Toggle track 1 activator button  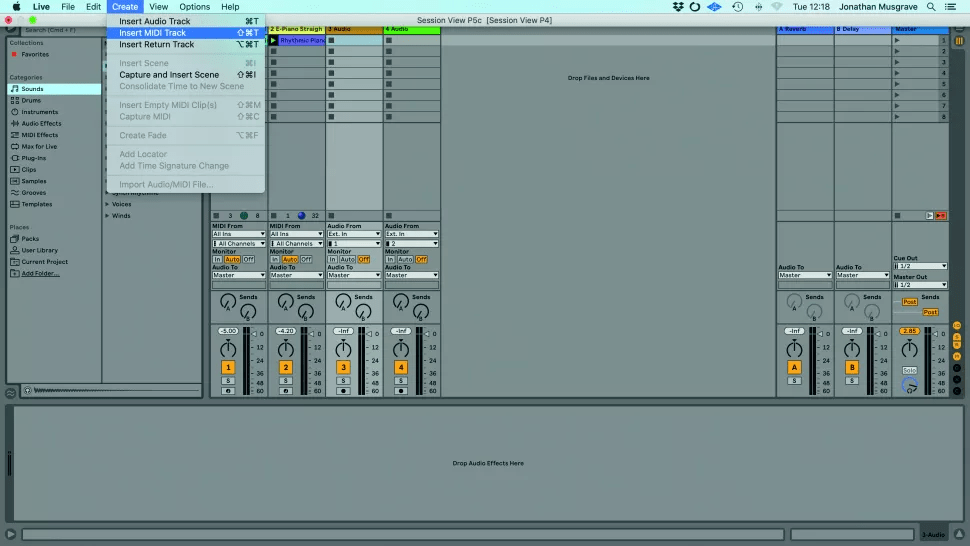228,368
